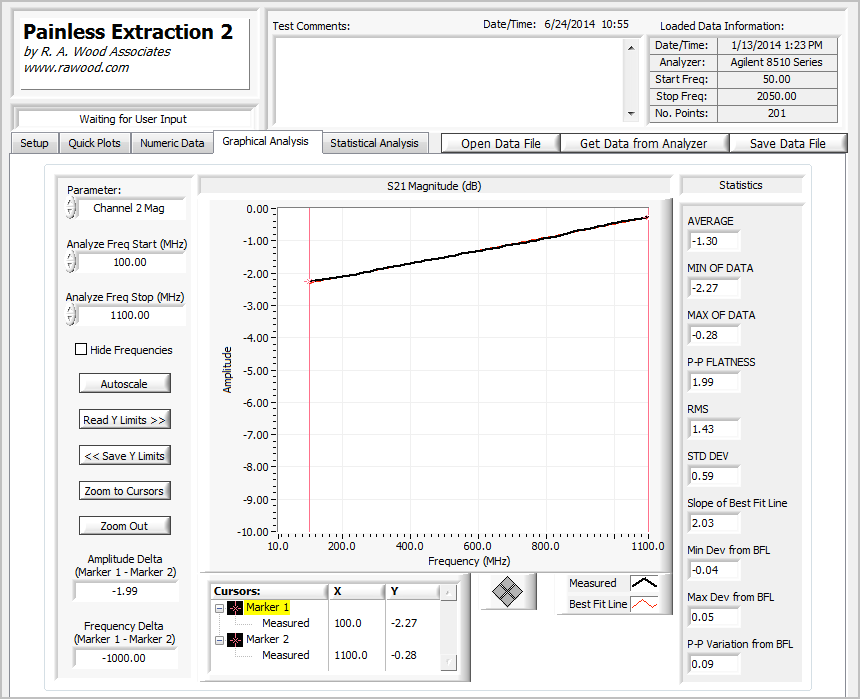Click the Marker 2 Y value -0.28
This screenshot has height=699, width=860.
point(404,655)
